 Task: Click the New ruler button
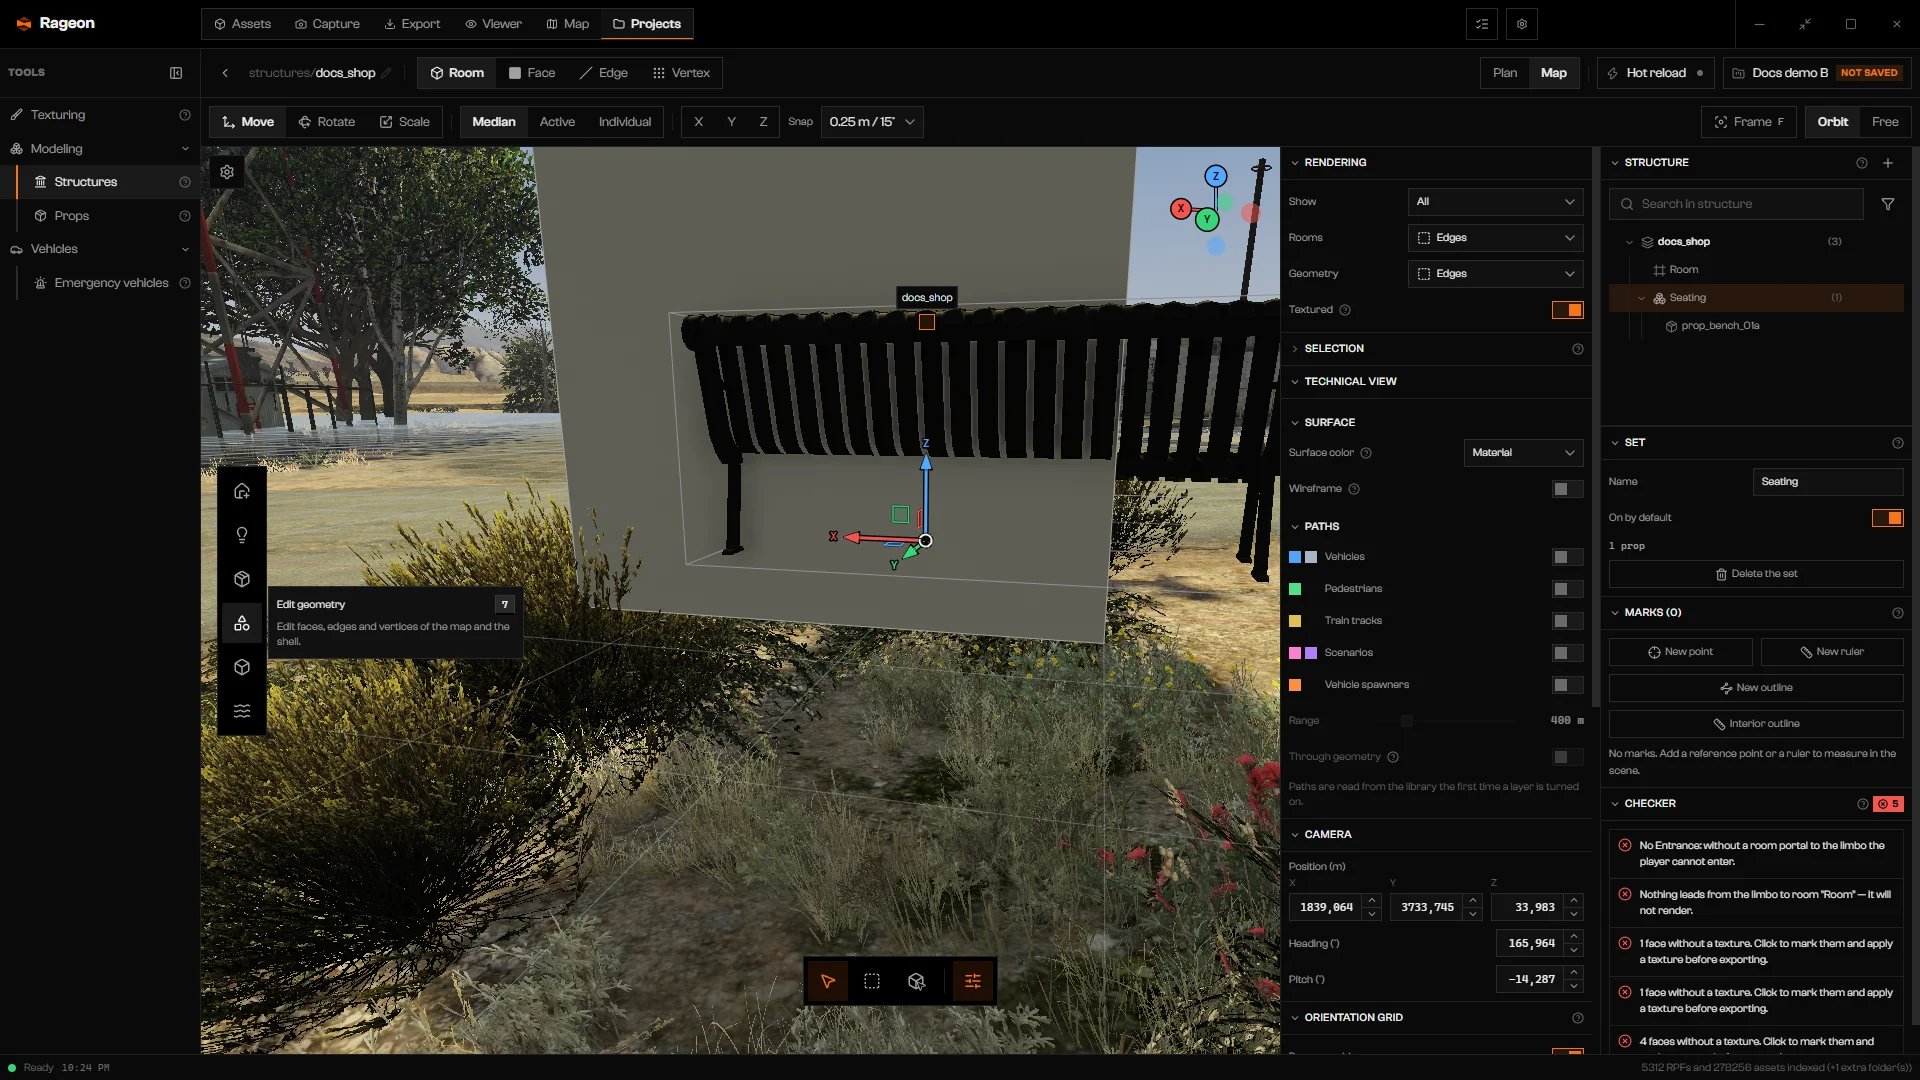coord(1832,652)
